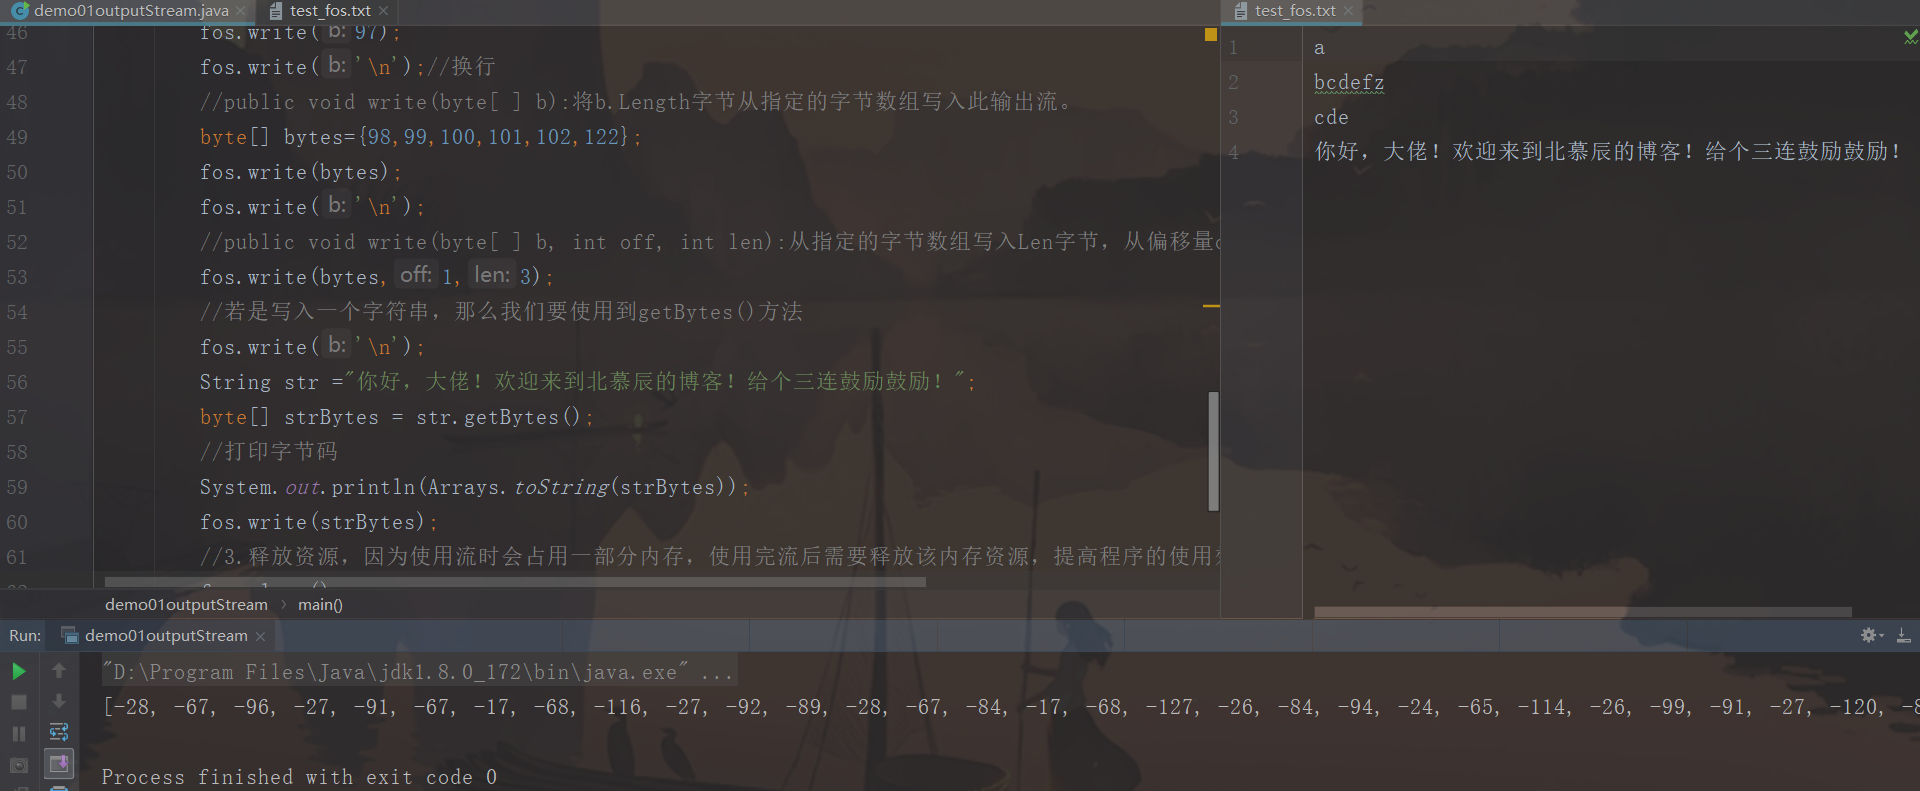Click the 'off:' parameter hint

[x=416, y=275]
